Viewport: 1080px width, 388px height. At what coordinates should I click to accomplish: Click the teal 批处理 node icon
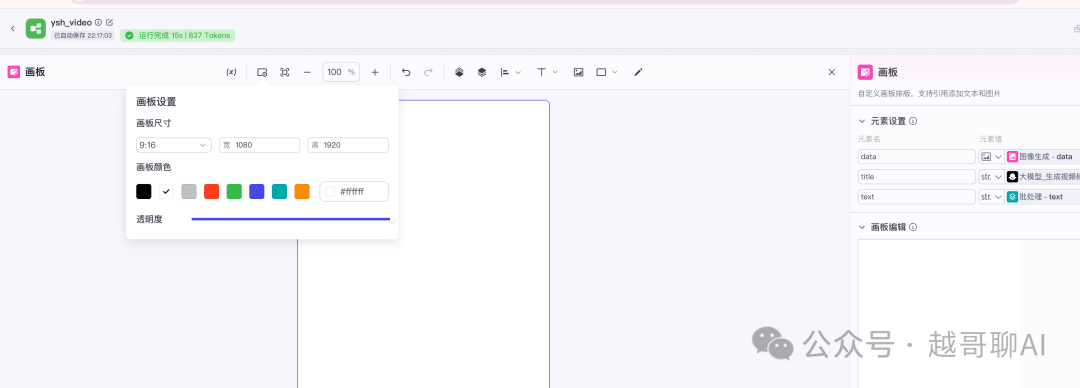pos(1012,196)
